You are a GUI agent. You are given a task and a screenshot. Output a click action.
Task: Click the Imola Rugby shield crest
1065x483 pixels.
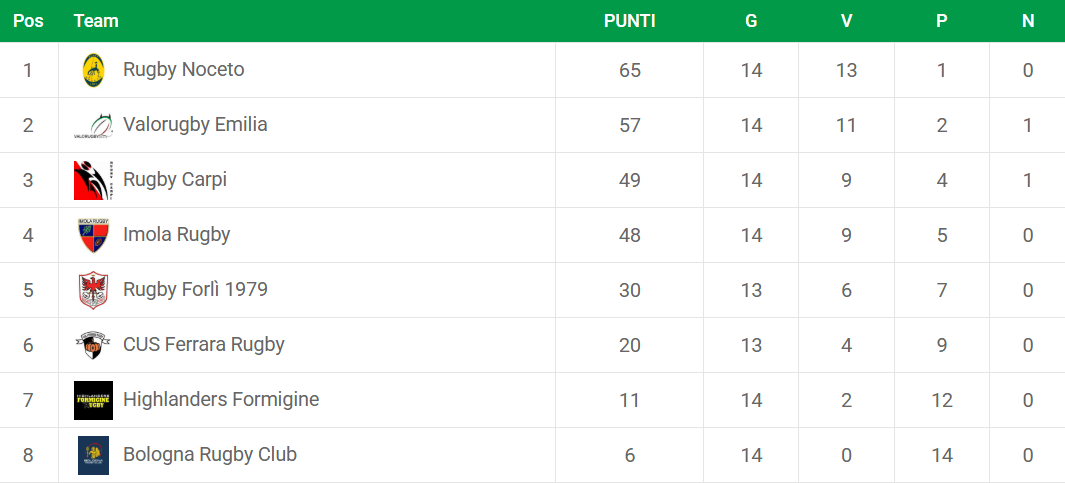[94, 235]
